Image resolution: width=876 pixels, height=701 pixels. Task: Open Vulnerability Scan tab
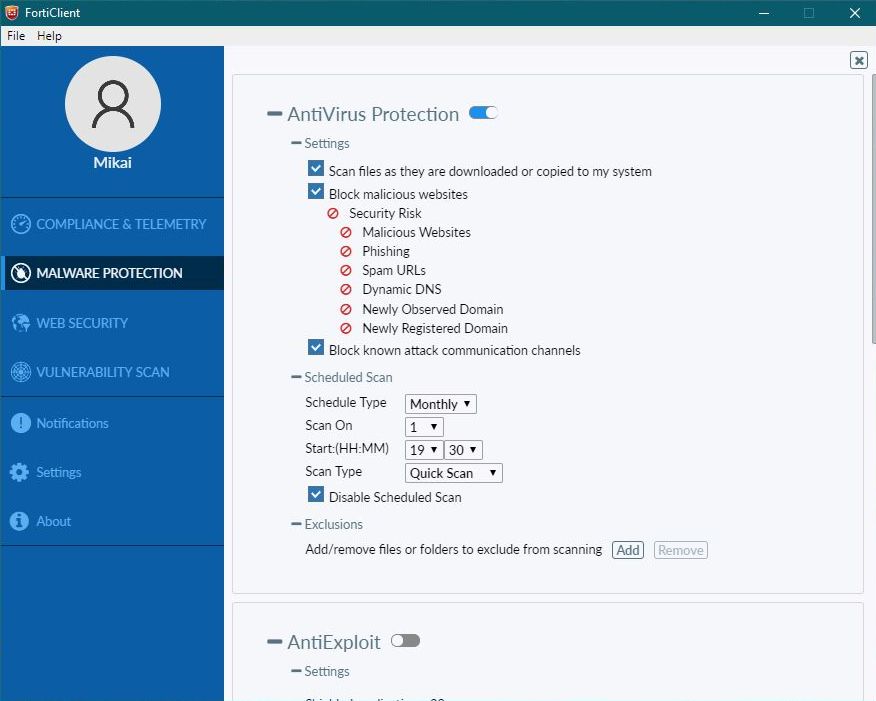pyautogui.click(x=112, y=372)
